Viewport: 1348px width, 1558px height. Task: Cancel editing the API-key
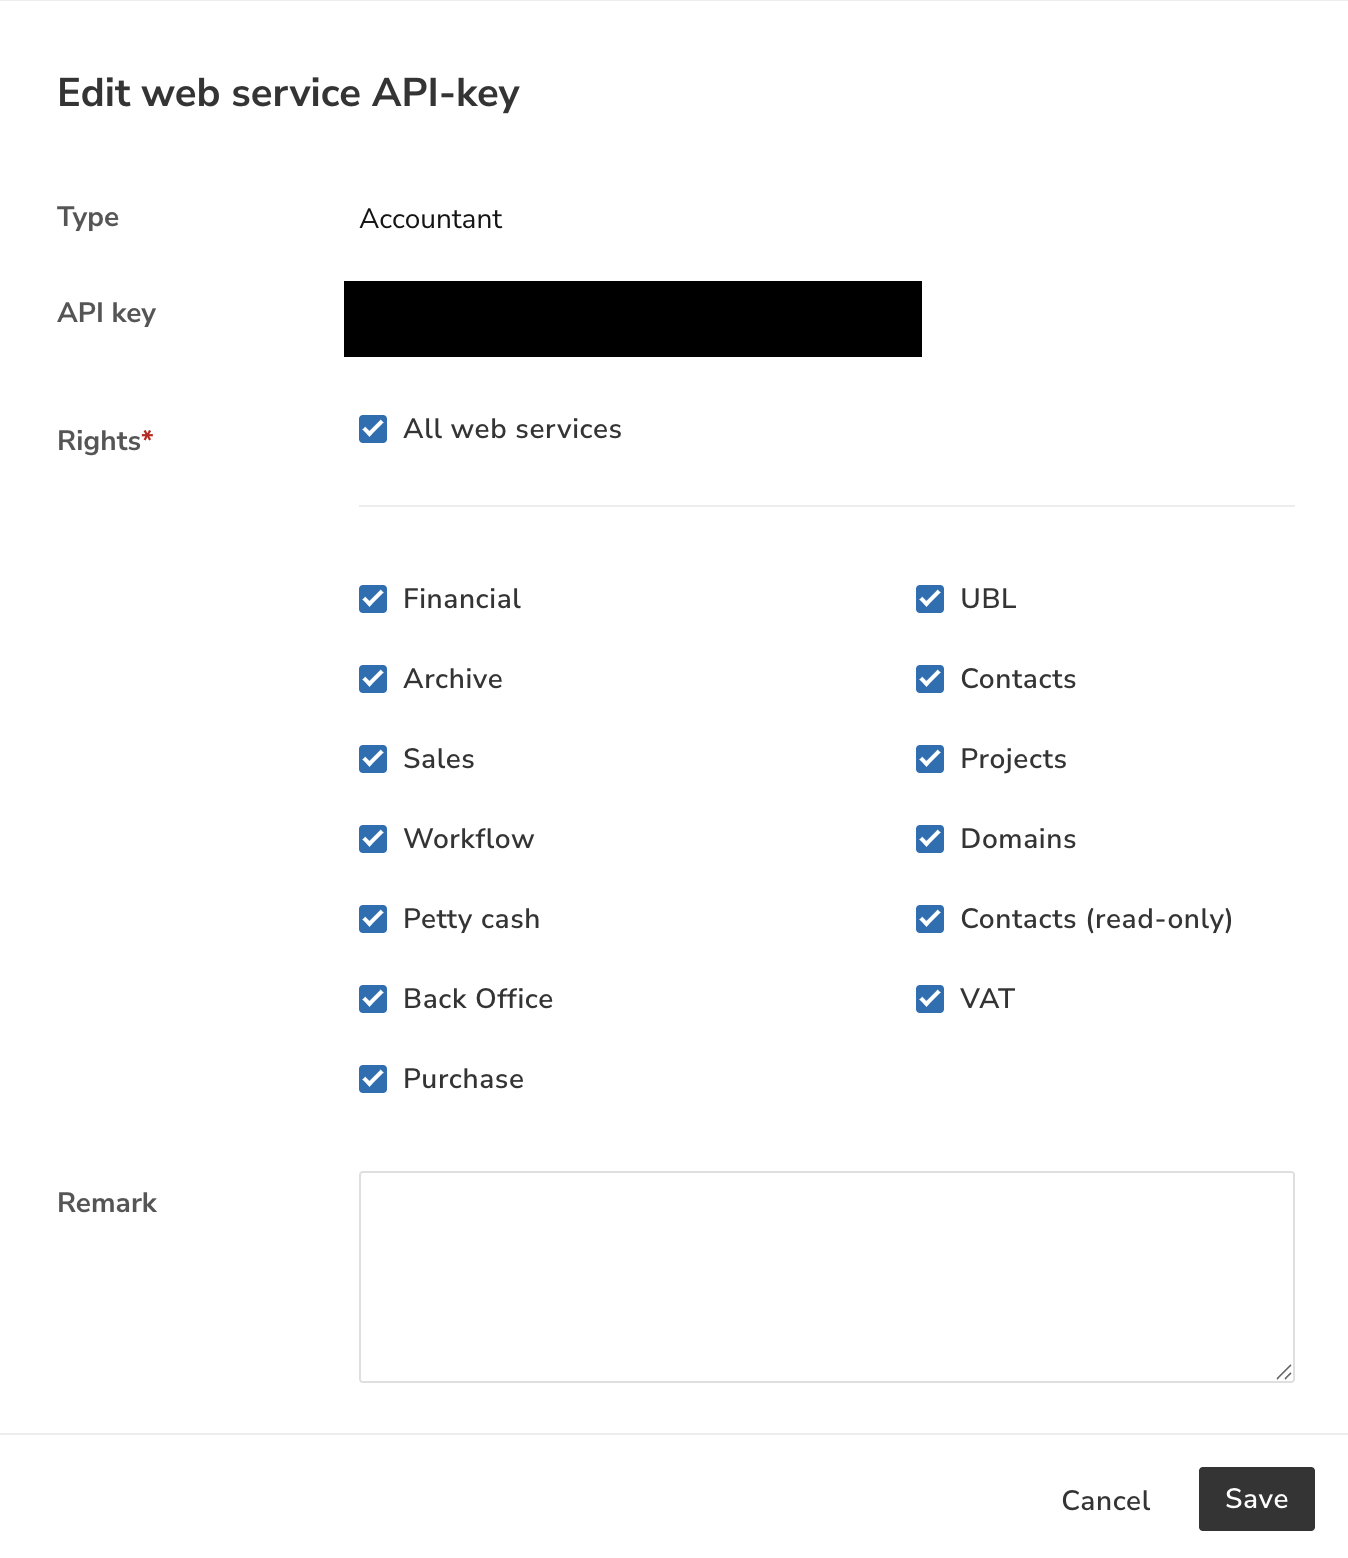pyautogui.click(x=1106, y=1500)
